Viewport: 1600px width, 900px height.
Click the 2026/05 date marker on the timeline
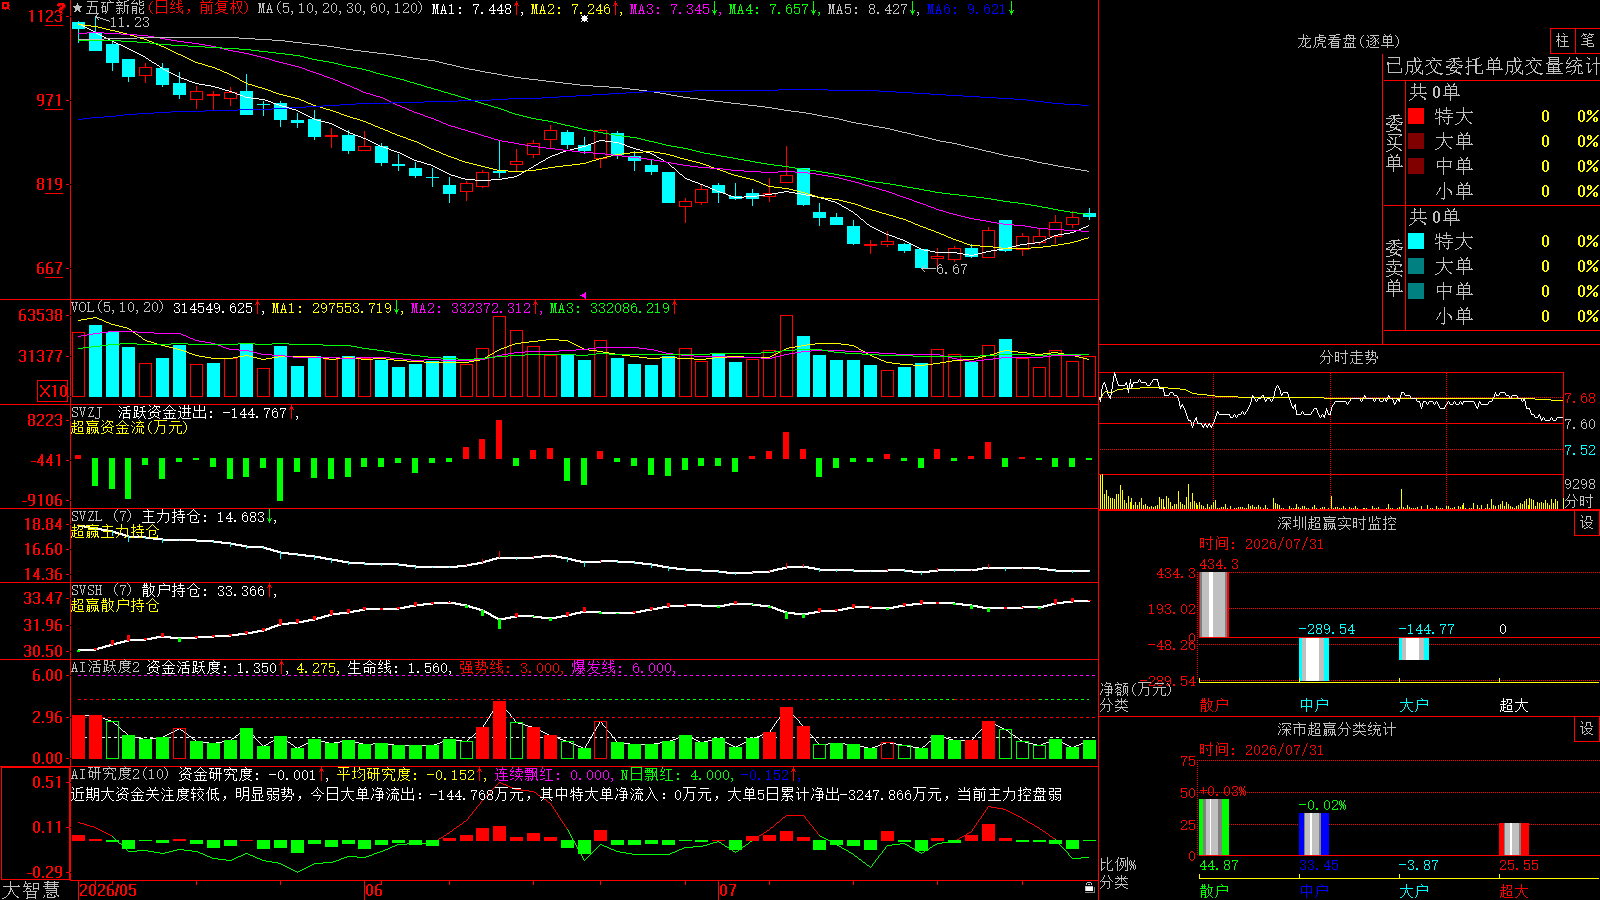tap(108, 890)
